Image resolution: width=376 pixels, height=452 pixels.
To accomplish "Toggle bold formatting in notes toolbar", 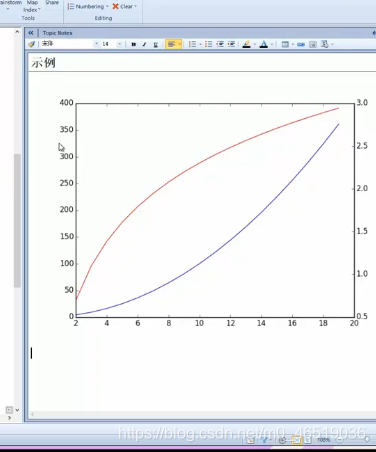I will pyautogui.click(x=134, y=44).
